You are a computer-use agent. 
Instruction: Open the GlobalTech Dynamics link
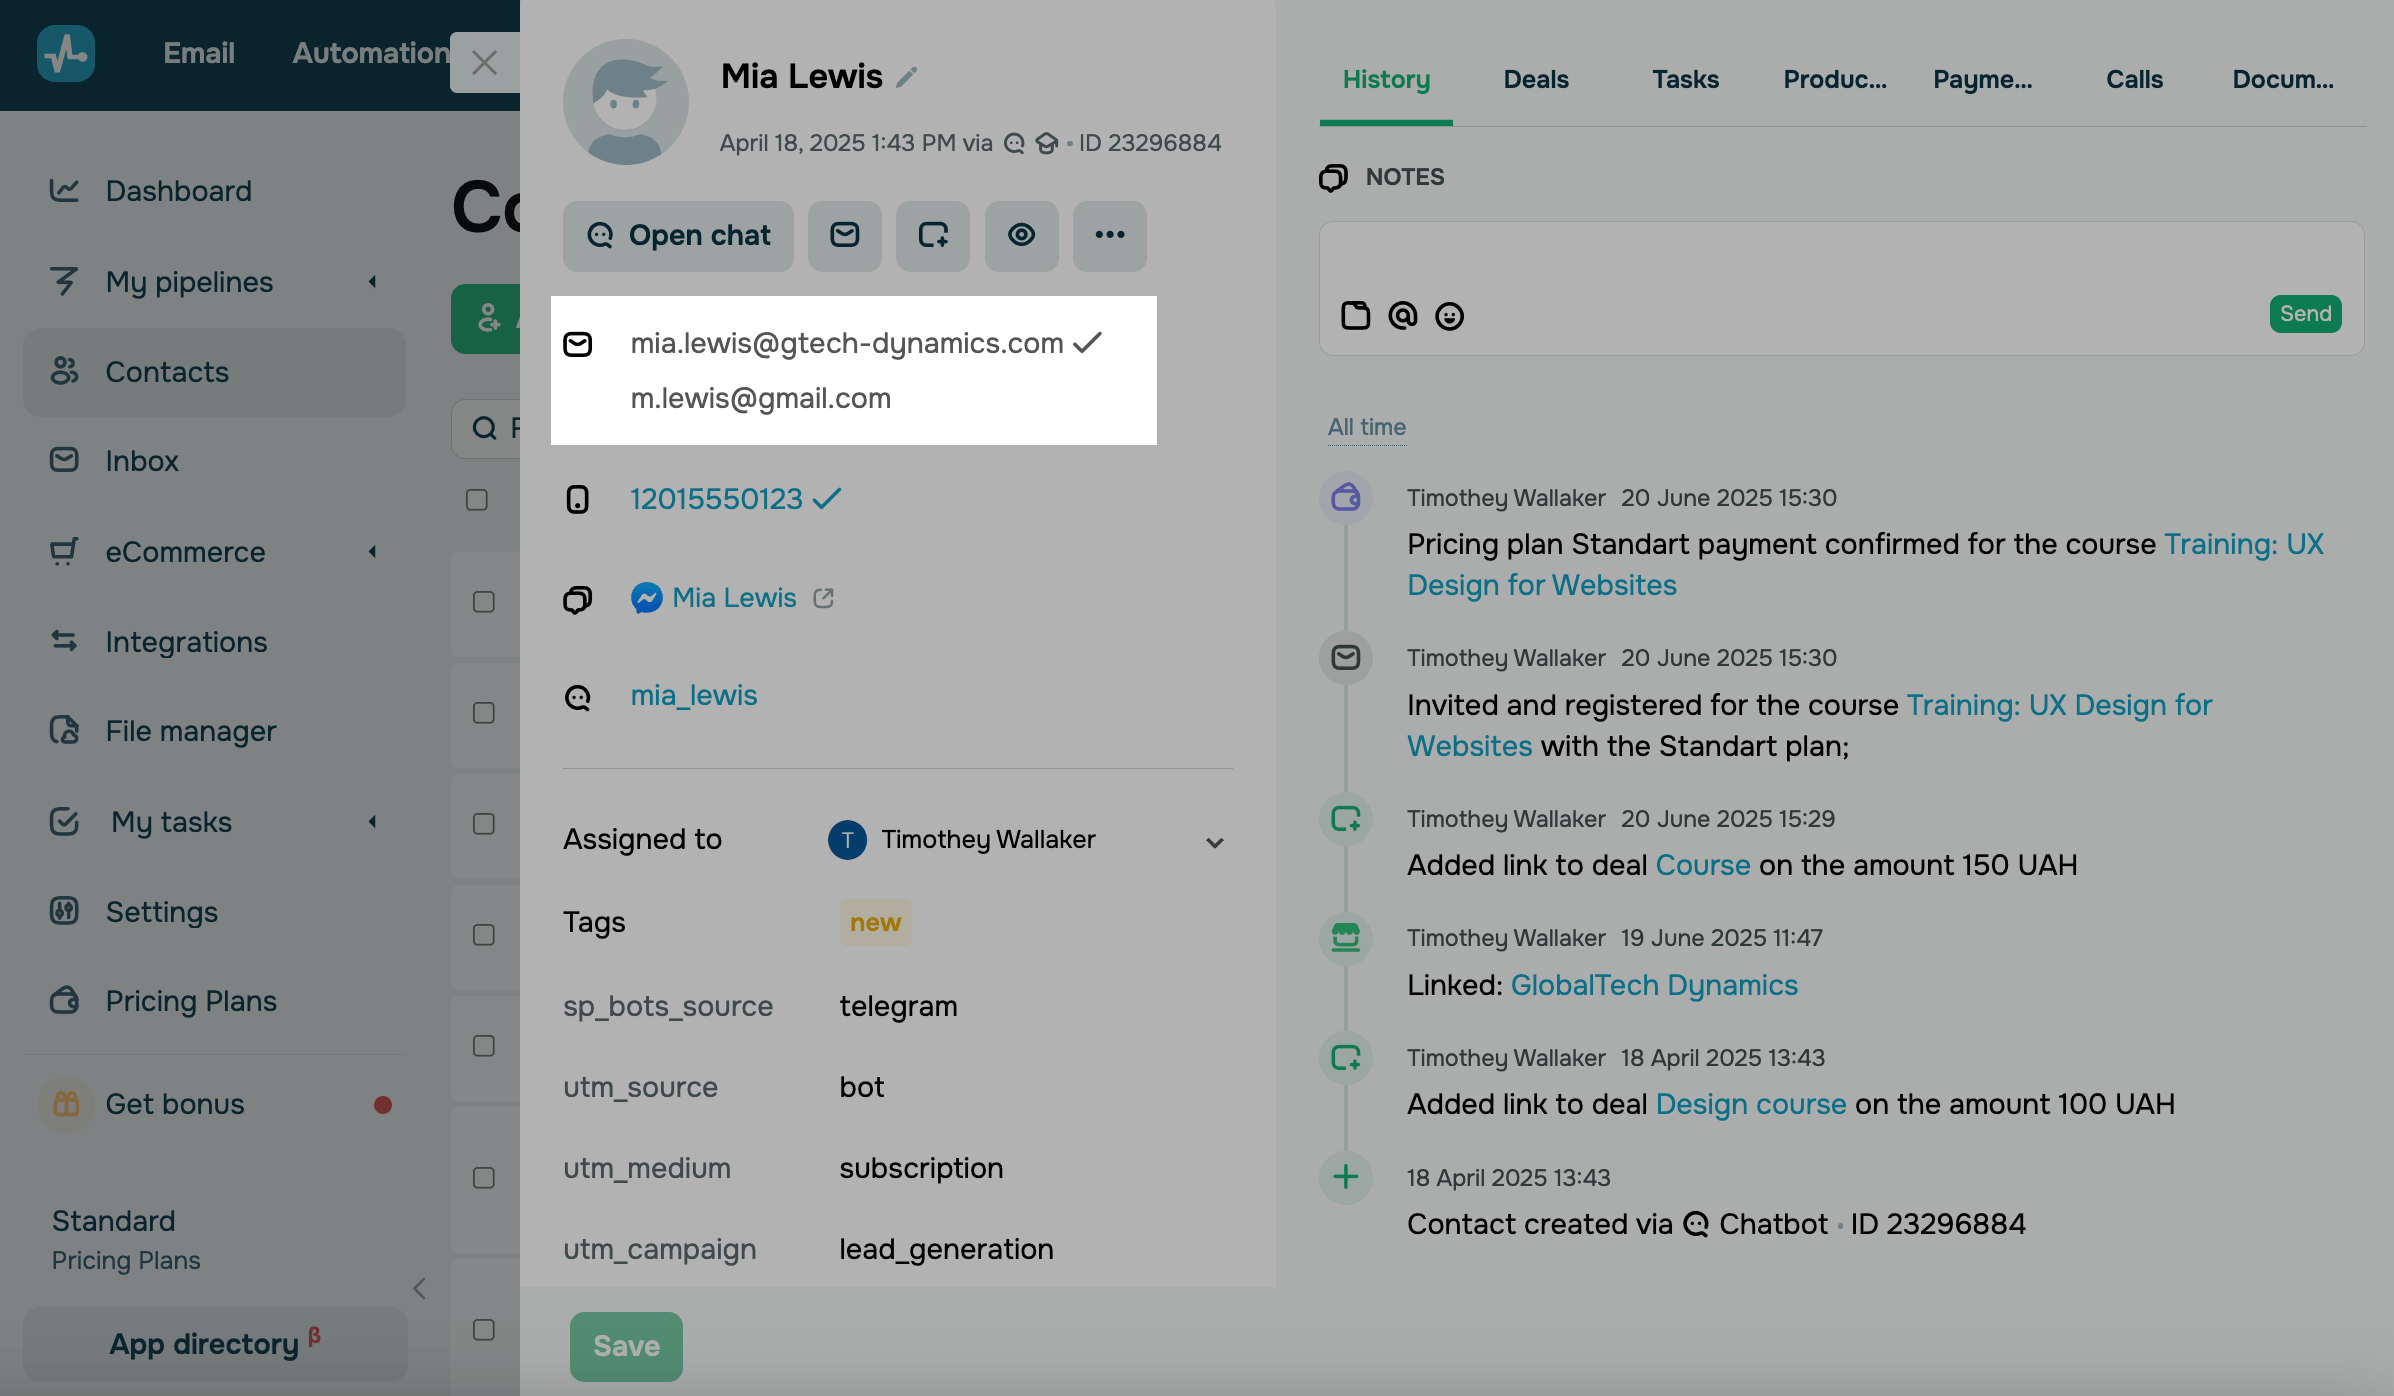(1653, 985)
